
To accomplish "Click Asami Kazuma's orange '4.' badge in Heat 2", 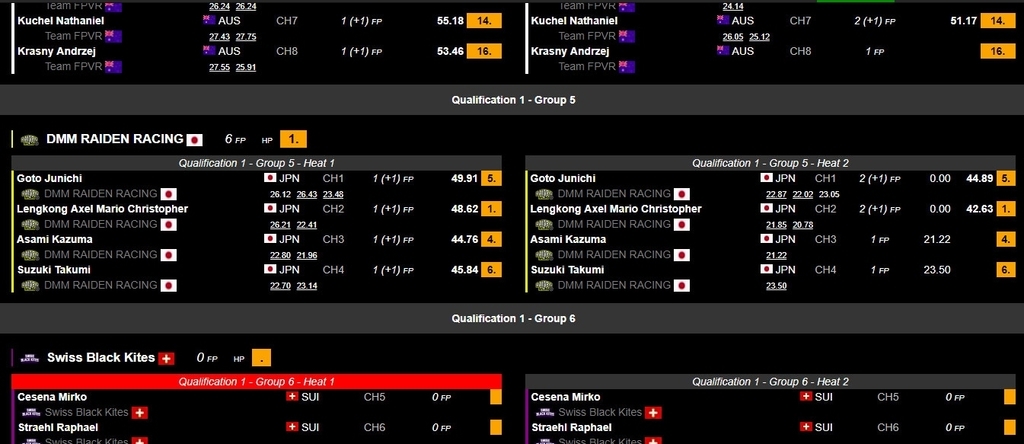I will (x=1006, y=239).
